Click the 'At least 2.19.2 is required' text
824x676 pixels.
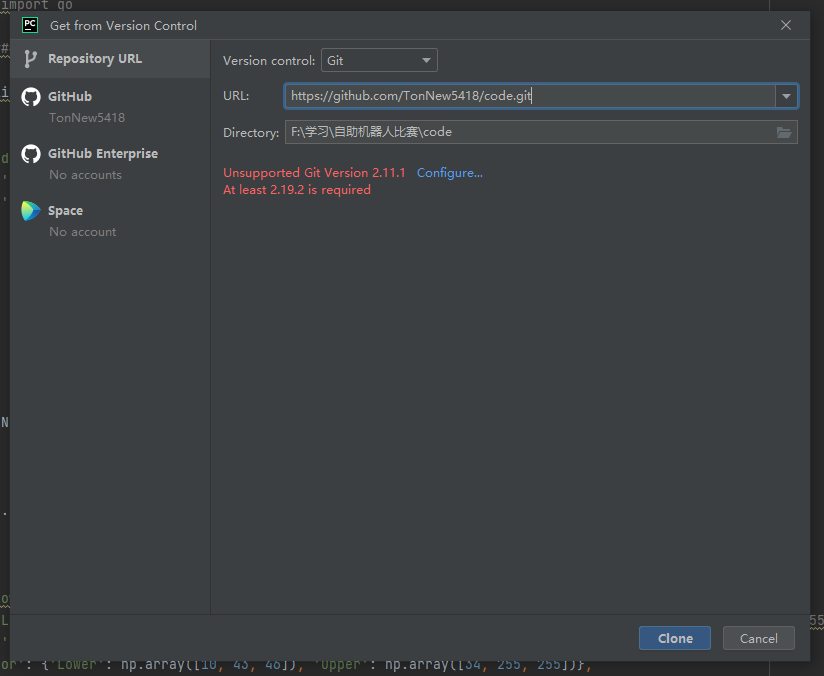297,190
